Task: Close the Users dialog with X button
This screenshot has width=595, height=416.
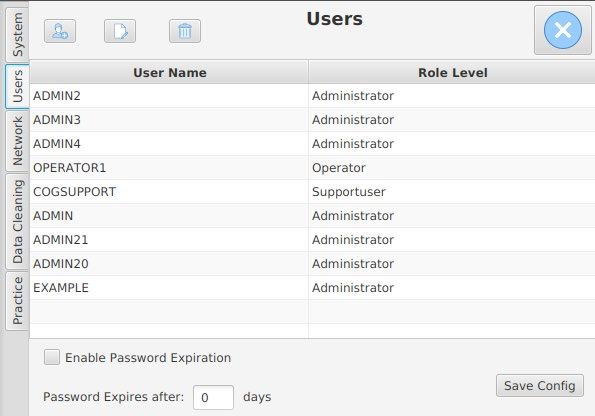Action: 563,30
